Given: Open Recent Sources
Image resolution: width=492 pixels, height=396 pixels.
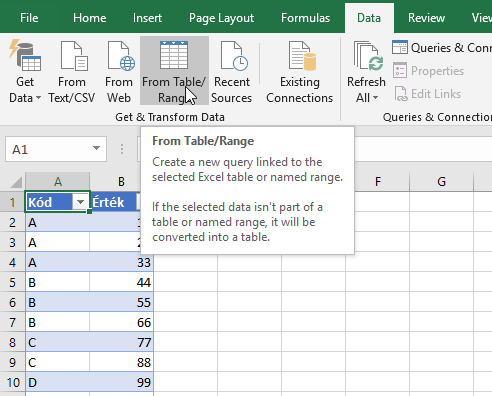Looking at the screenshot, I should click(x=232, y=71).
